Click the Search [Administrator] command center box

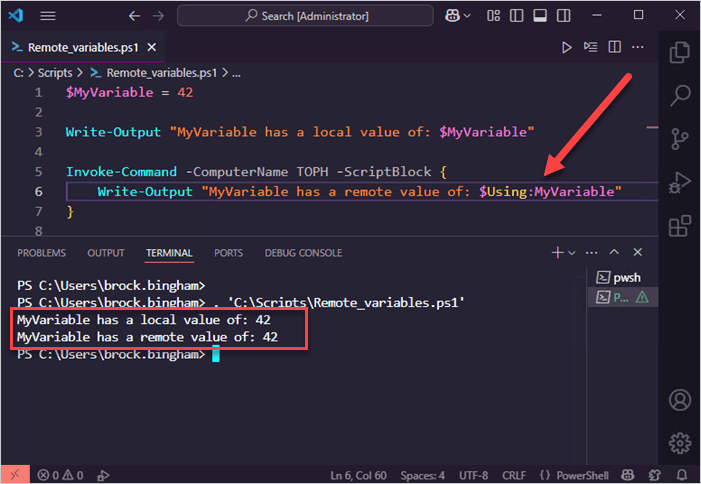[305, 16]
